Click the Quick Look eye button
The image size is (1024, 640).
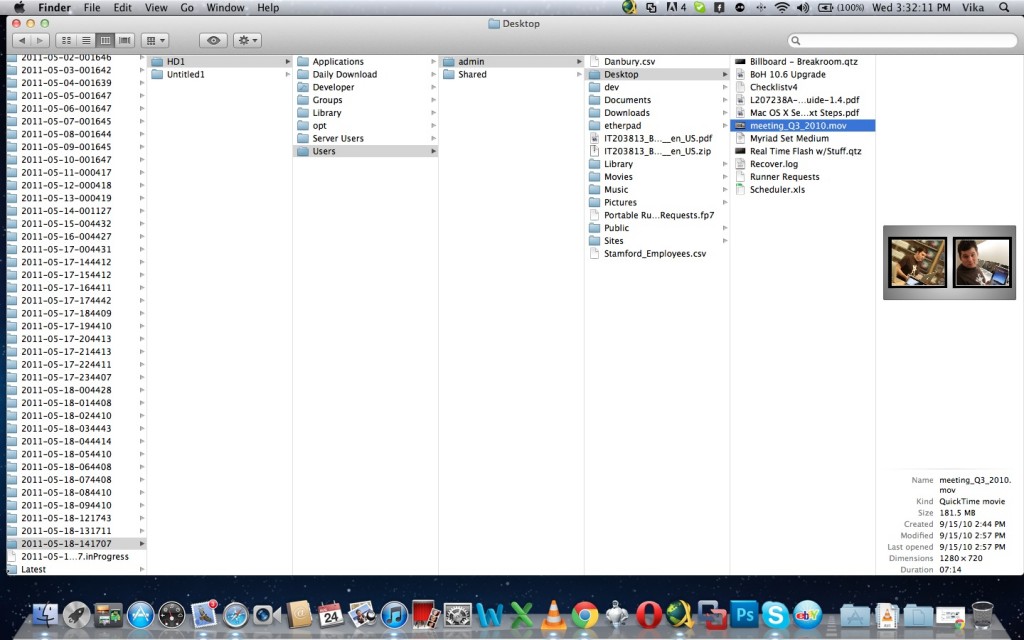tap(212, 40)
